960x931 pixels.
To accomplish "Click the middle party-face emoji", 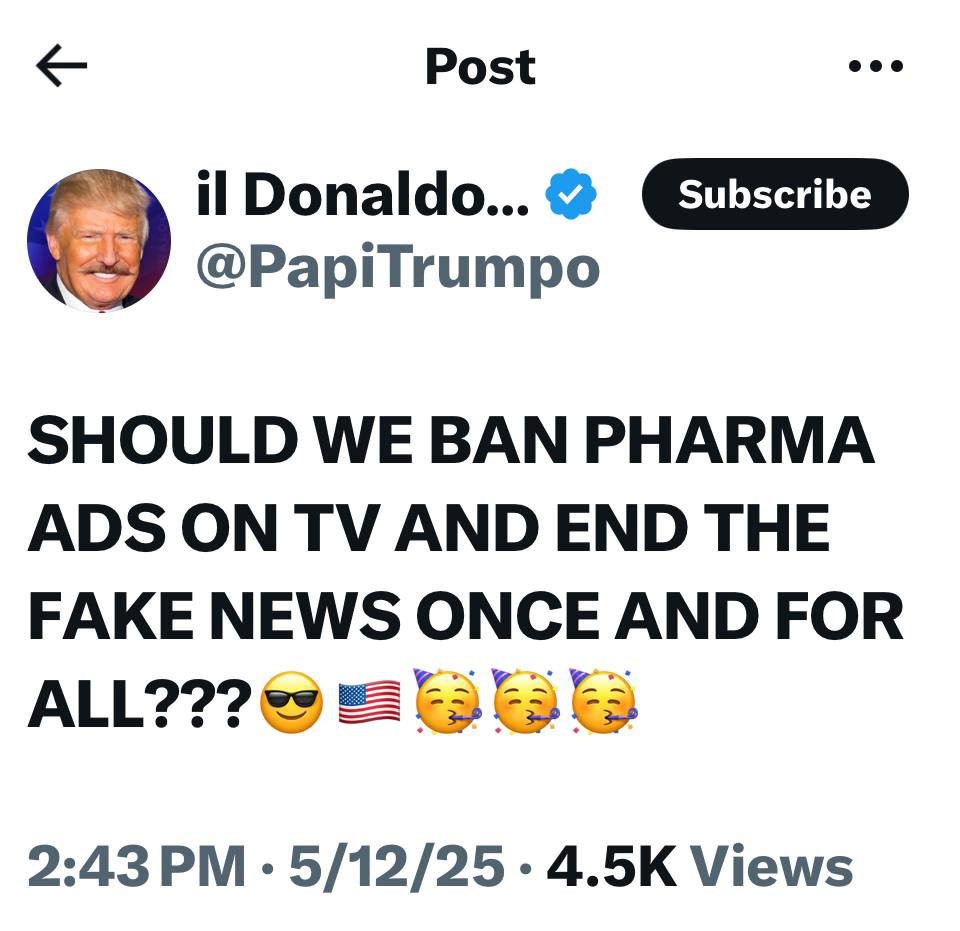I will coord(525,701).
